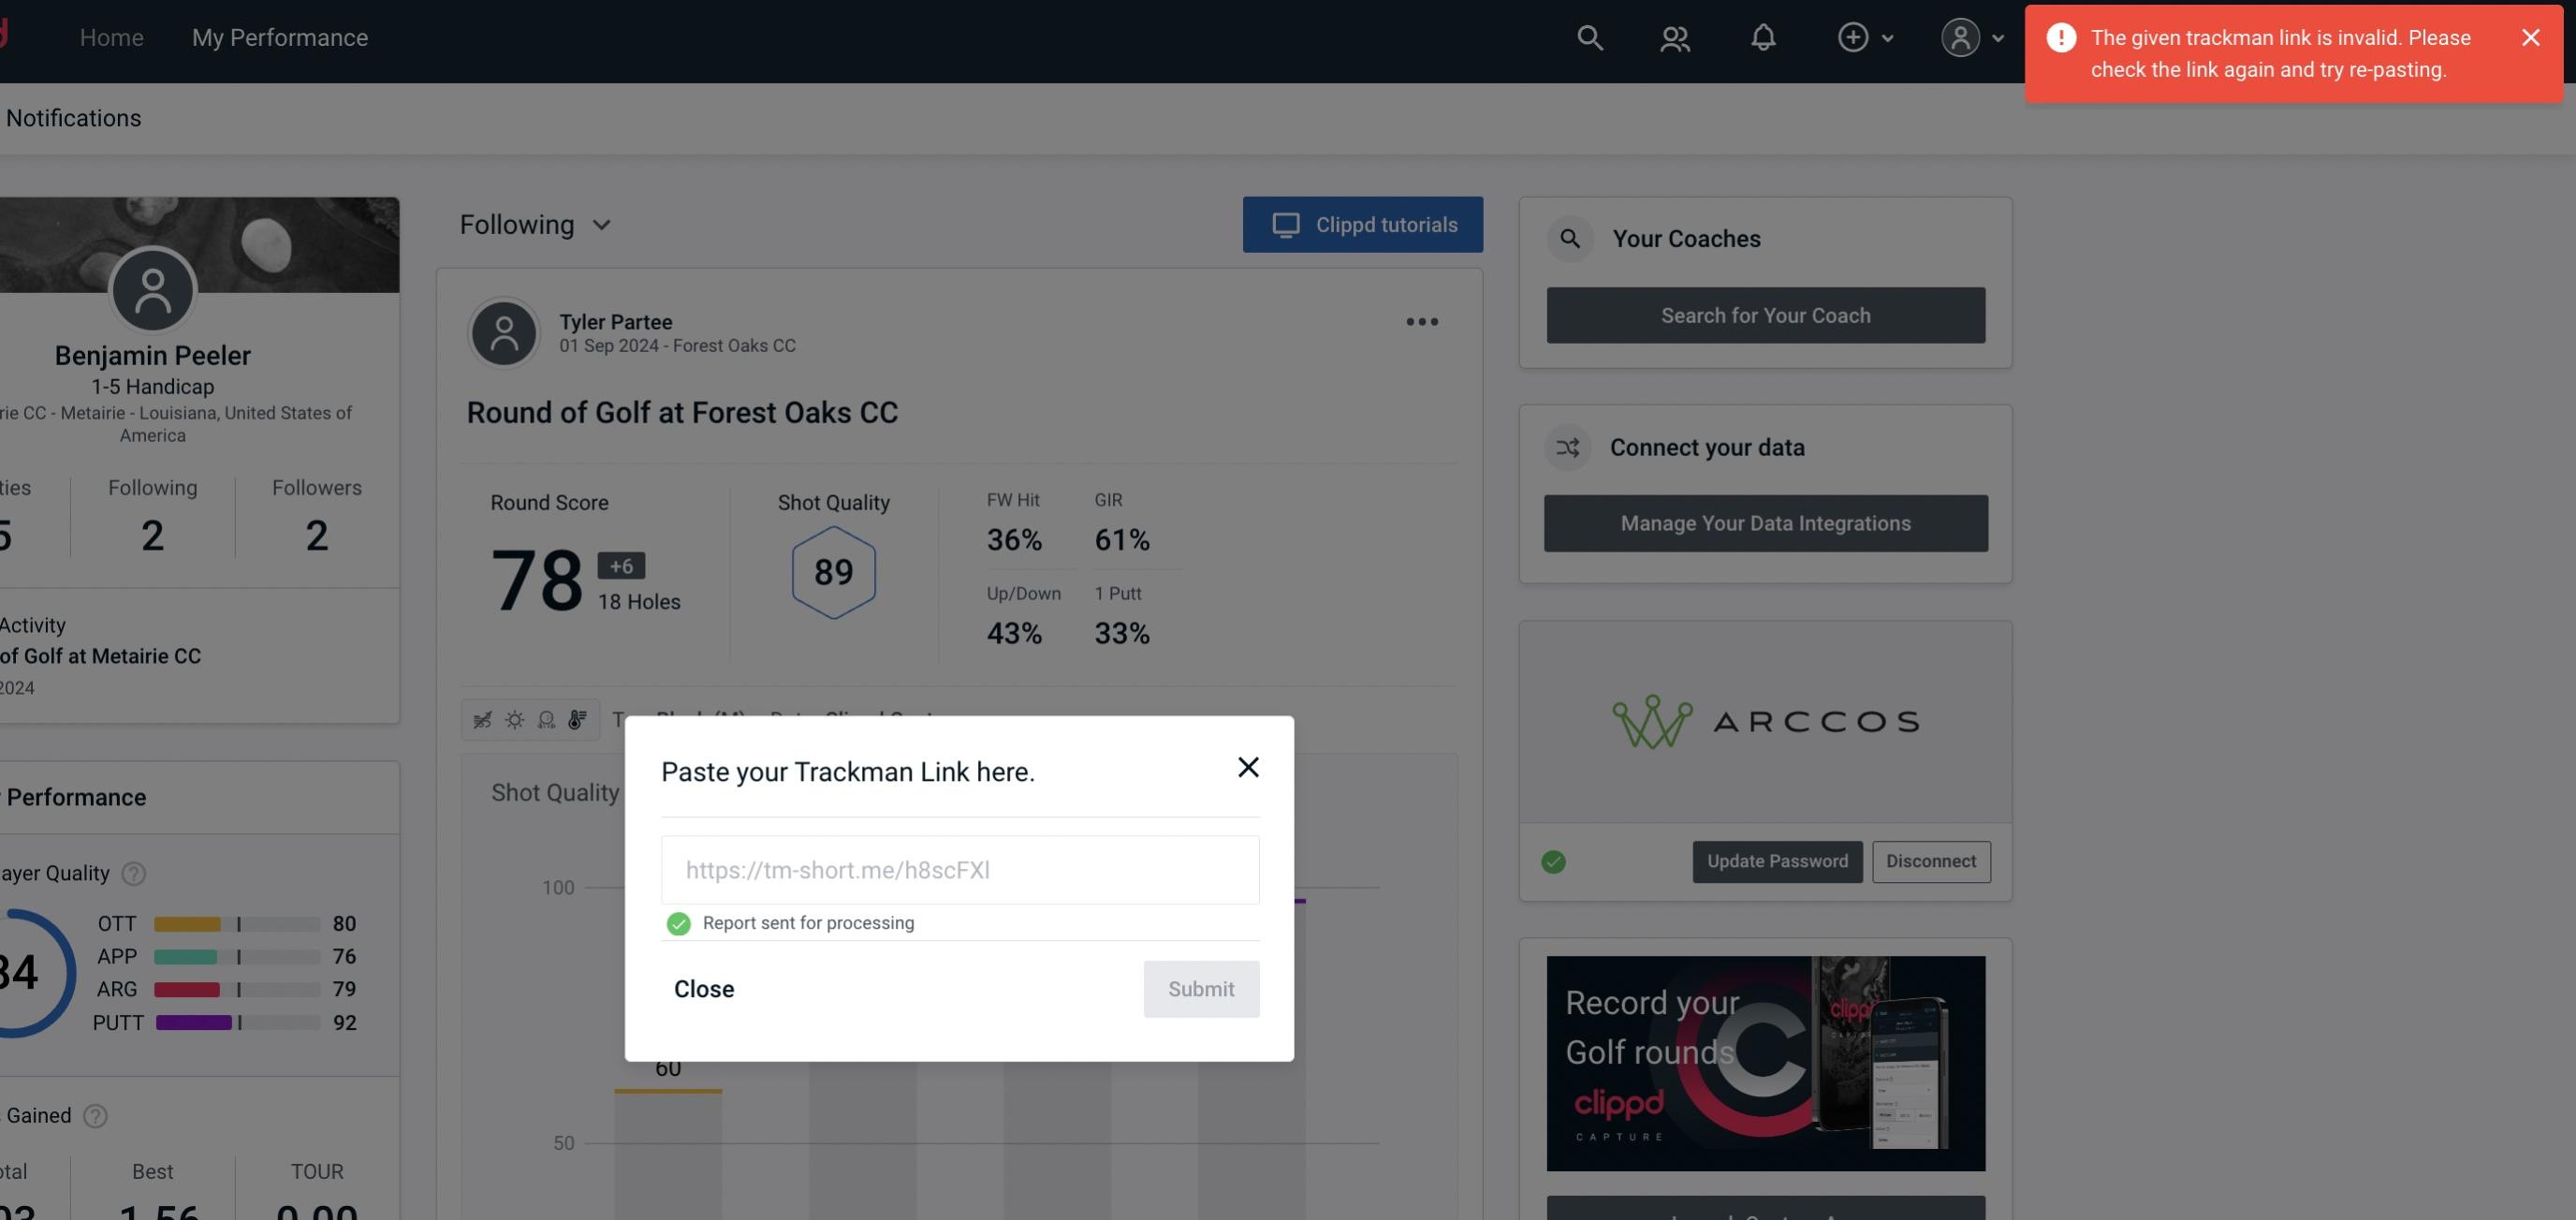Click the people/community icon in the navbar
This screenshot has height=1220, width=2576.
coord(1676,37)
